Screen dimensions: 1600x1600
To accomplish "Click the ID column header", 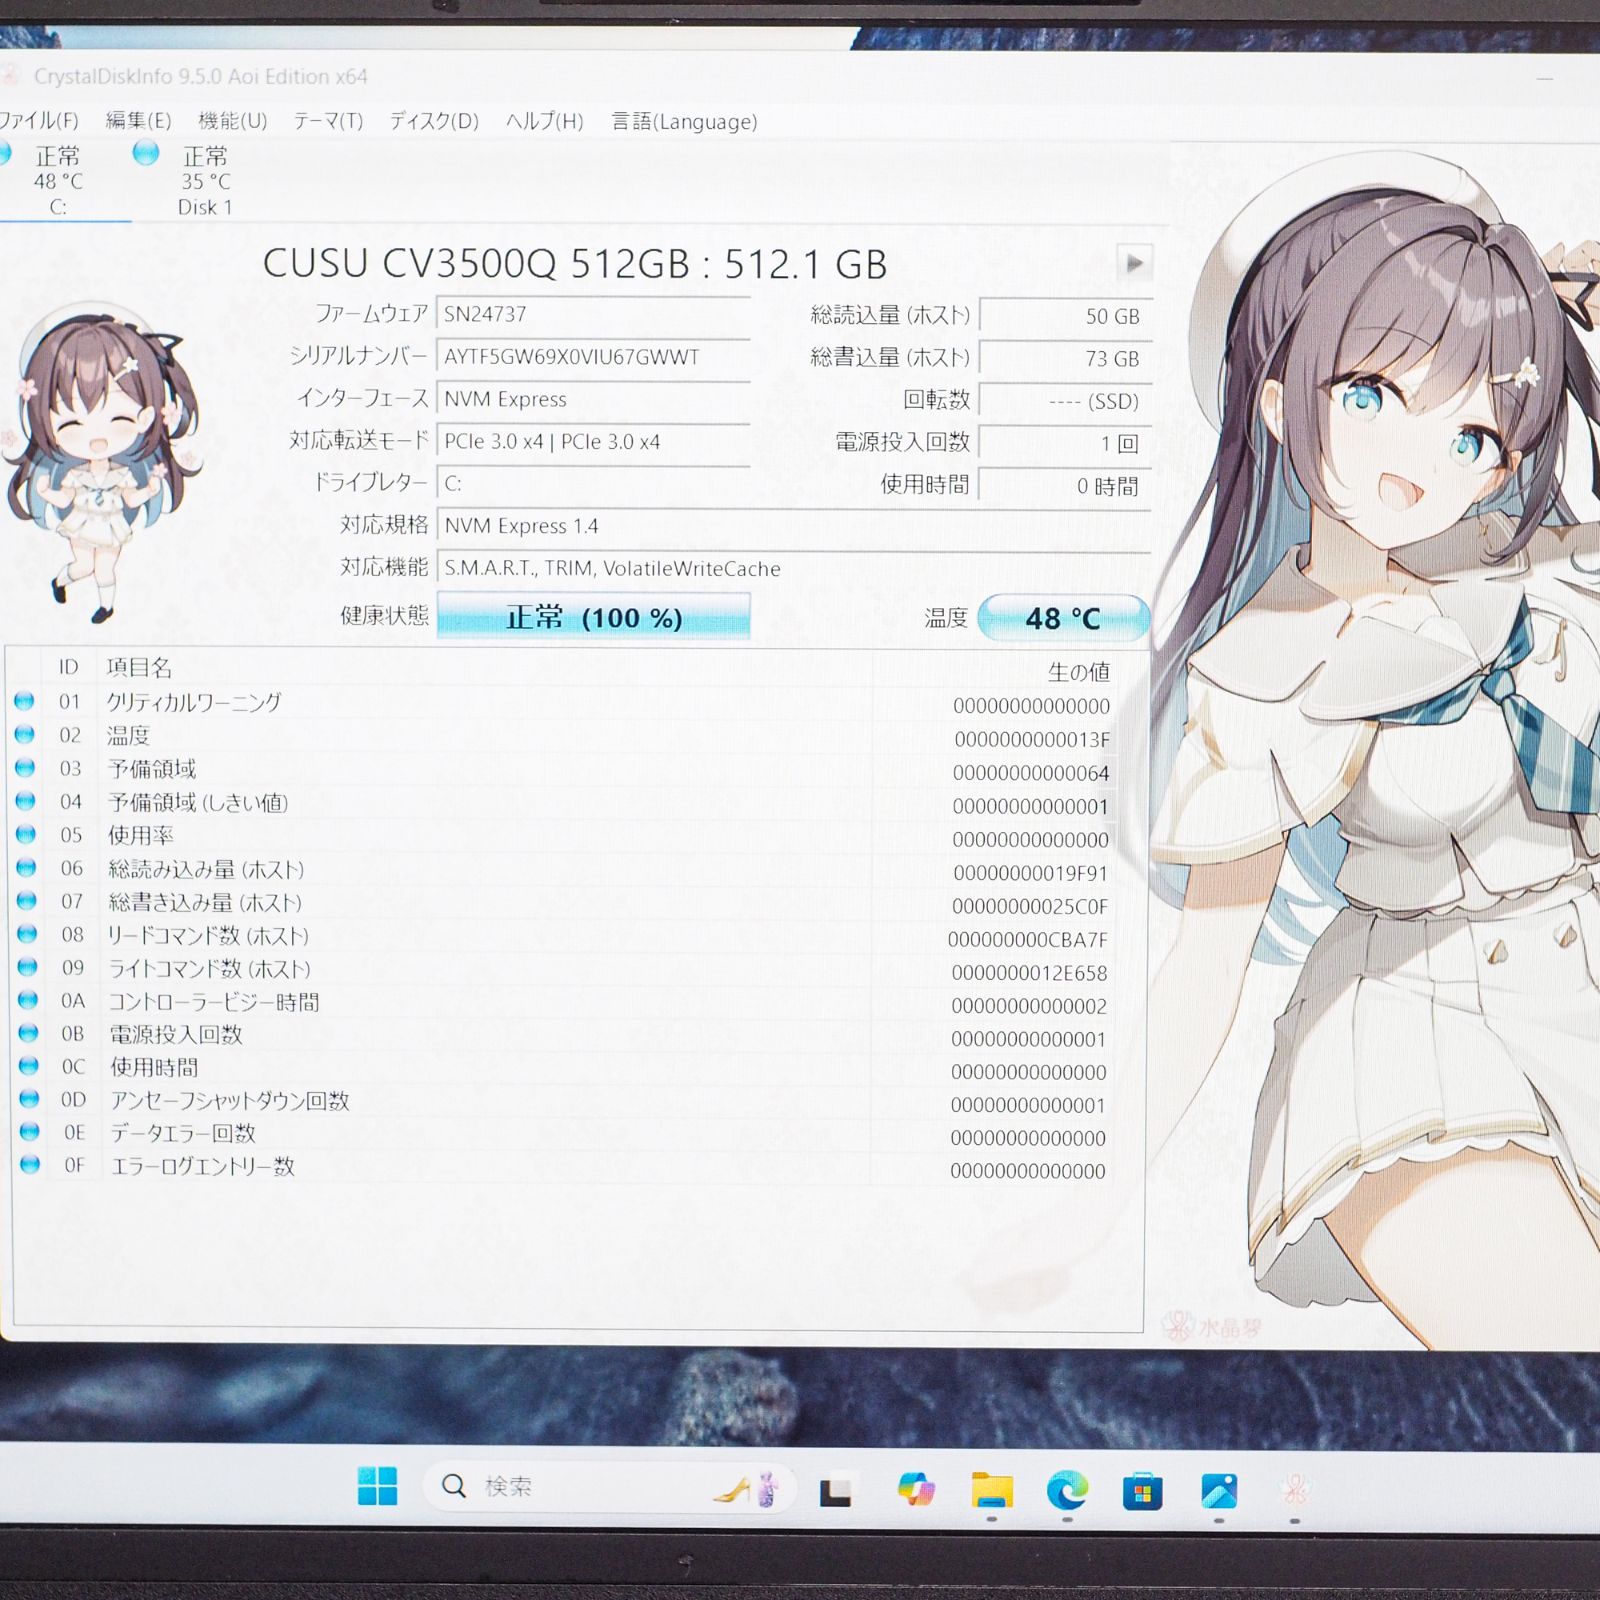I will (68, 667).
